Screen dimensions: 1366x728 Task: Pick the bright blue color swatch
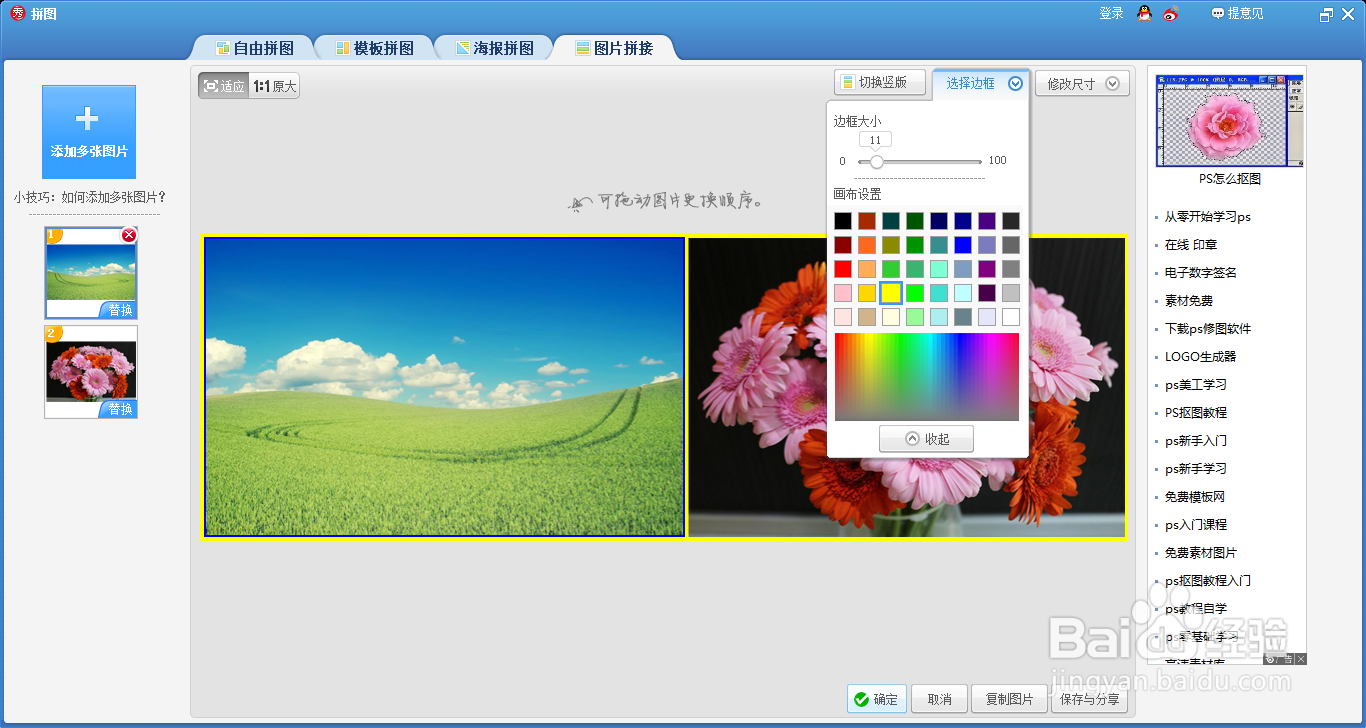point(963,245)
